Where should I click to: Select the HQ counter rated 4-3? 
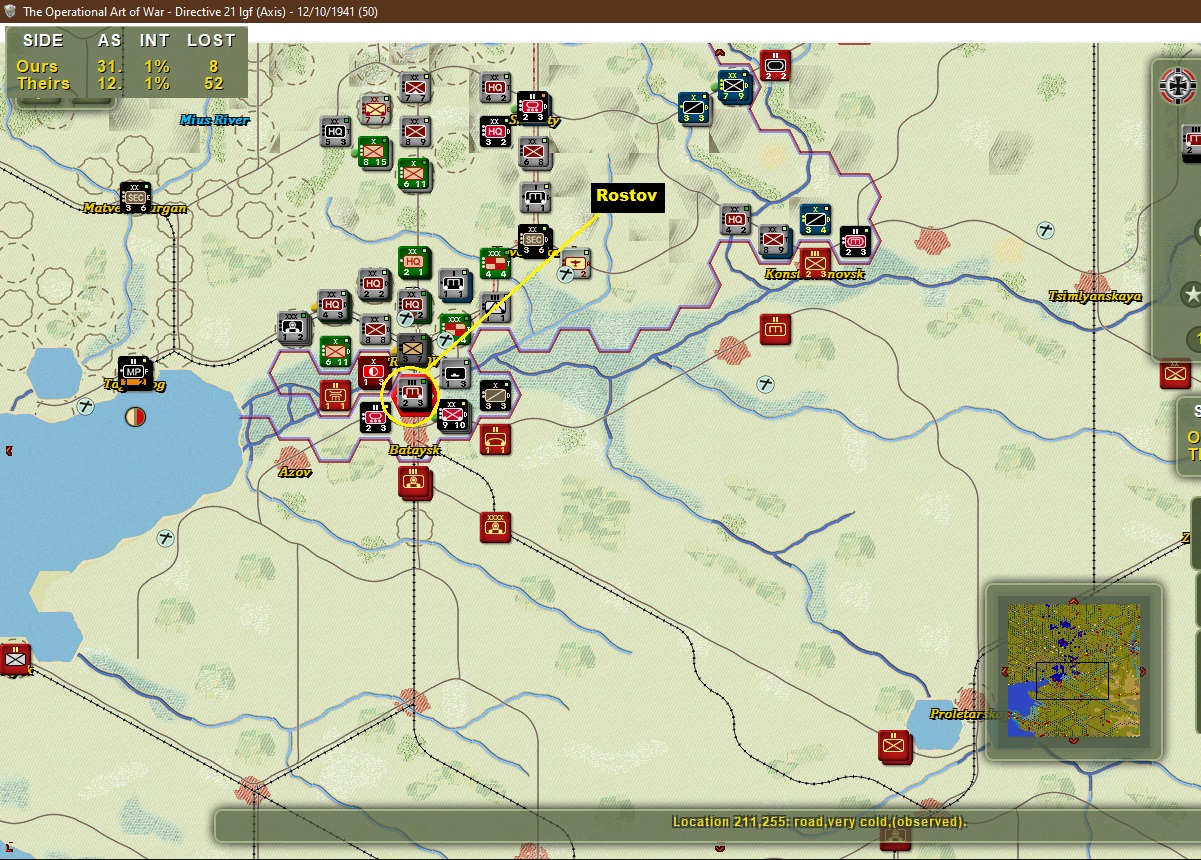click(334, 306)
